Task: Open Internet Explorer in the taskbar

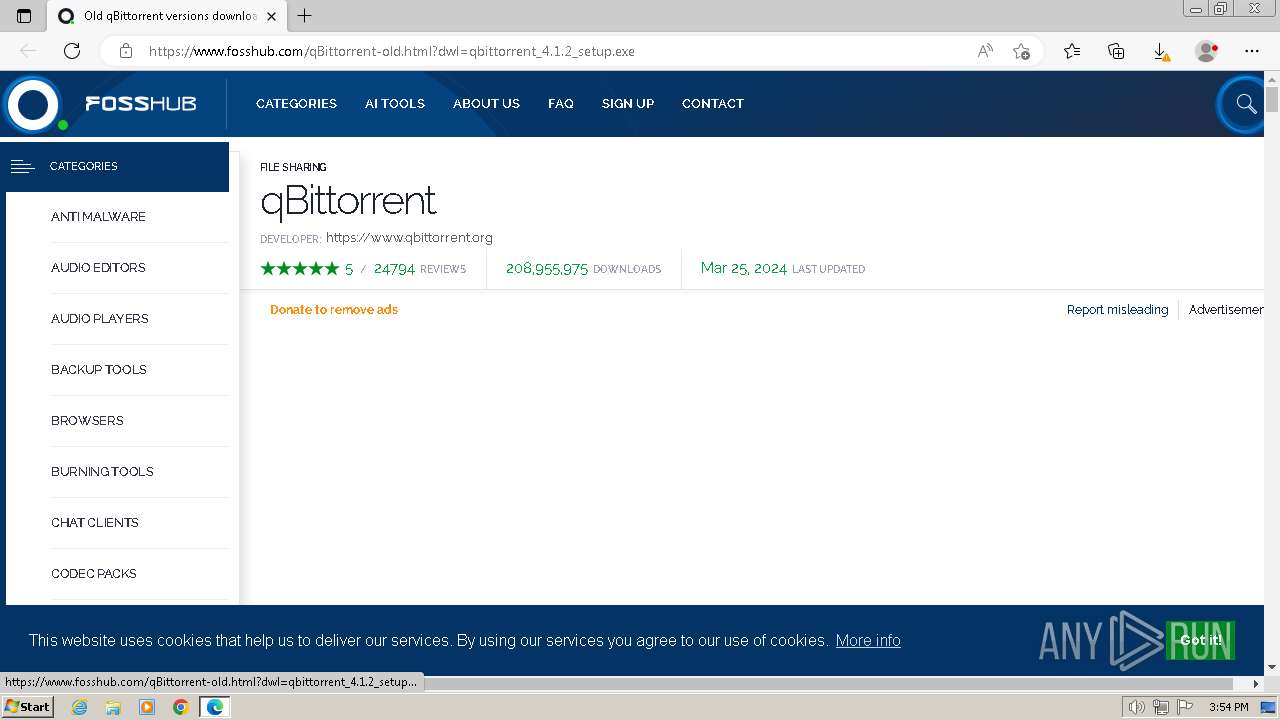Action: pyautogui.click(x=80, y=707)
